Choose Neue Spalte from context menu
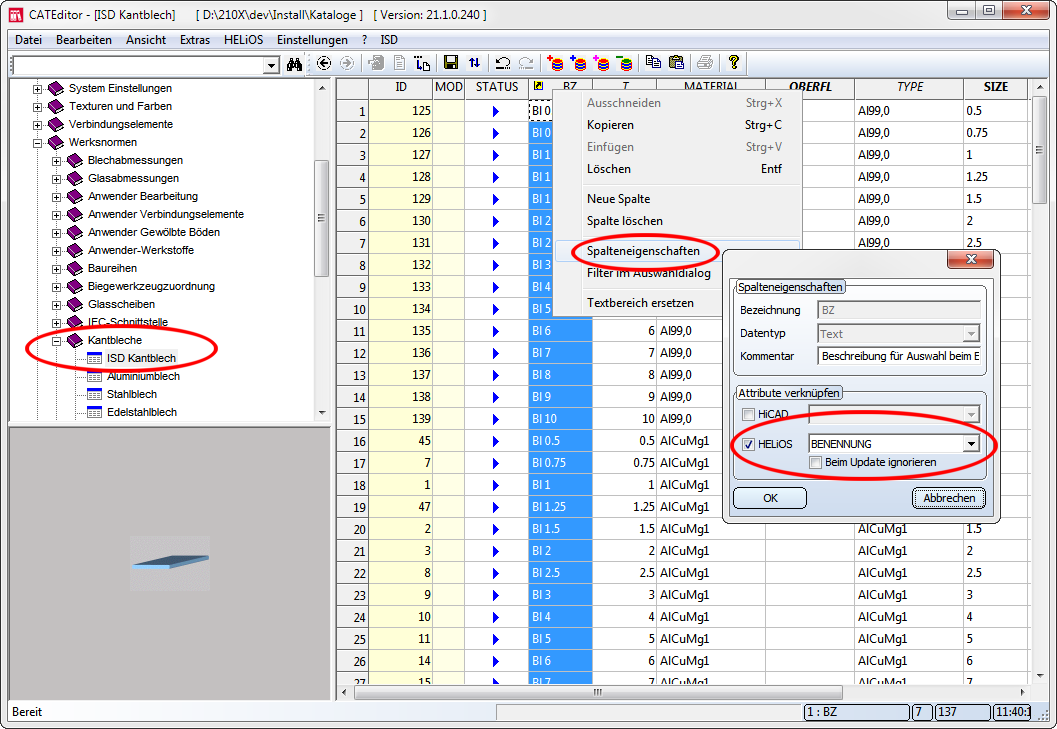This screenshot has height=729, width=1057. pos(677,199)
